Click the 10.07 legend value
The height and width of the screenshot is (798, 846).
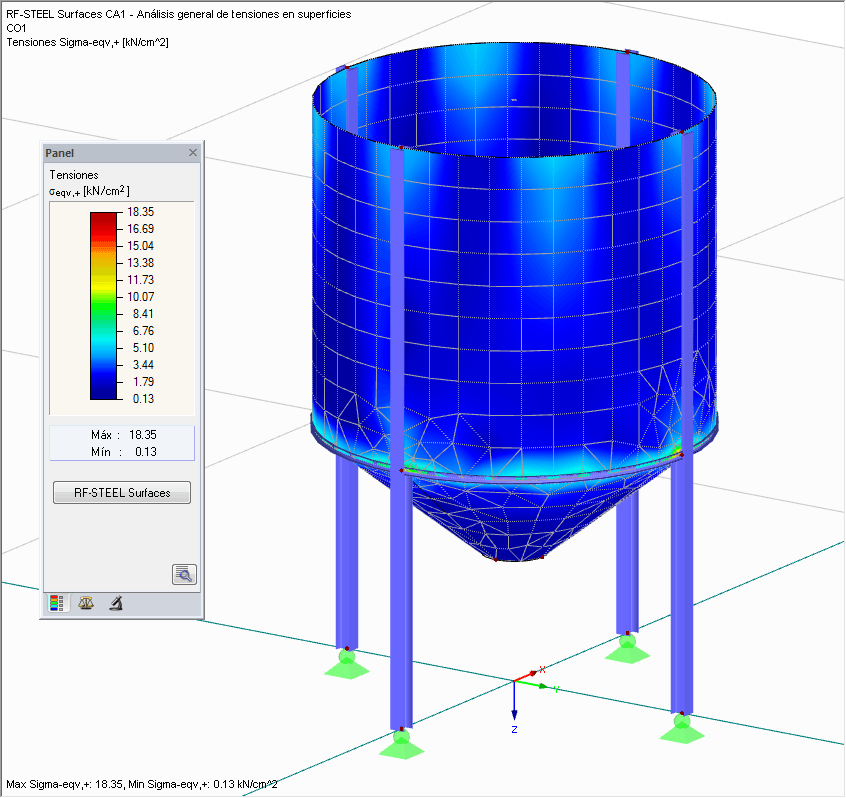point(140,297)
